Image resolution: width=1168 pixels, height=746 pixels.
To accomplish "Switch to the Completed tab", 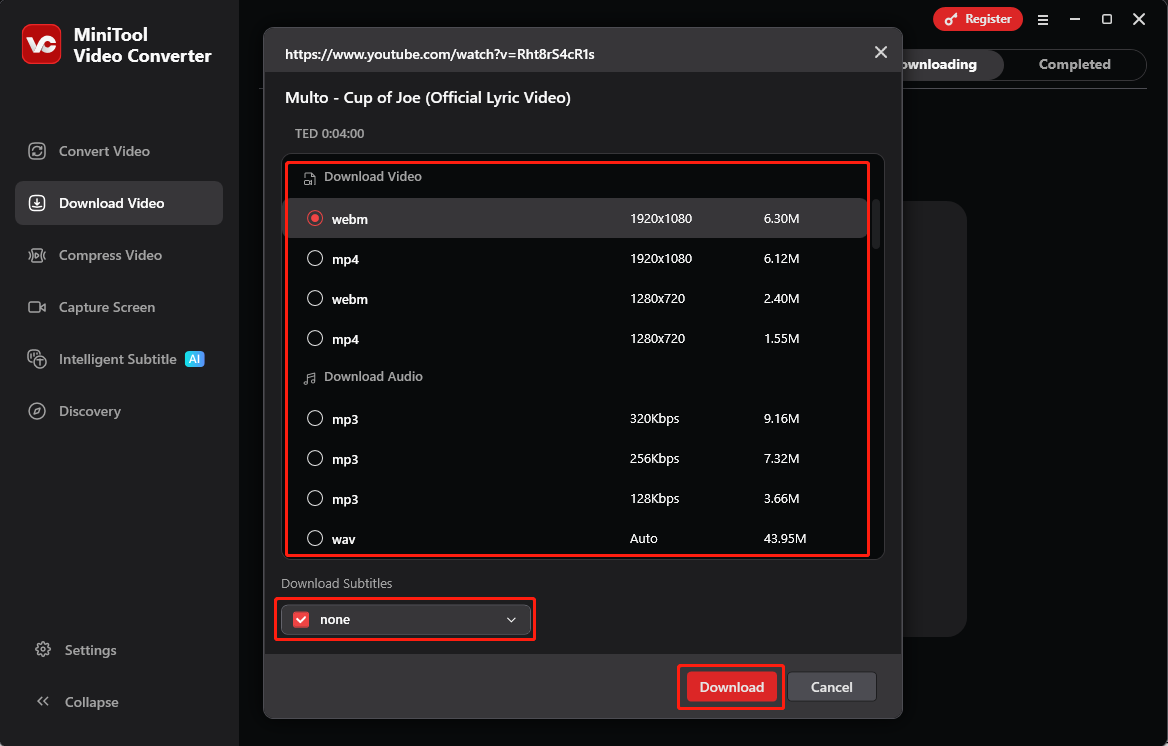I will tap(1074, 64).
